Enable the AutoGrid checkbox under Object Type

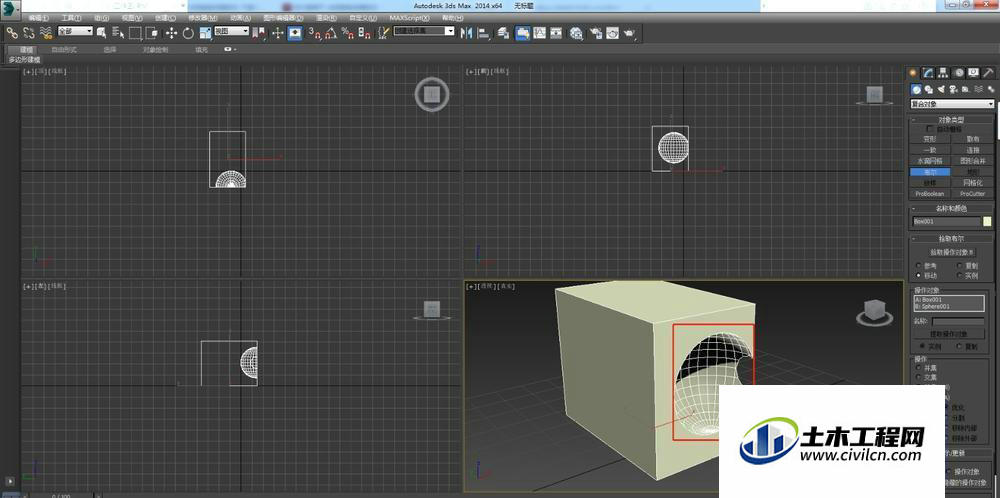point(929,129)
